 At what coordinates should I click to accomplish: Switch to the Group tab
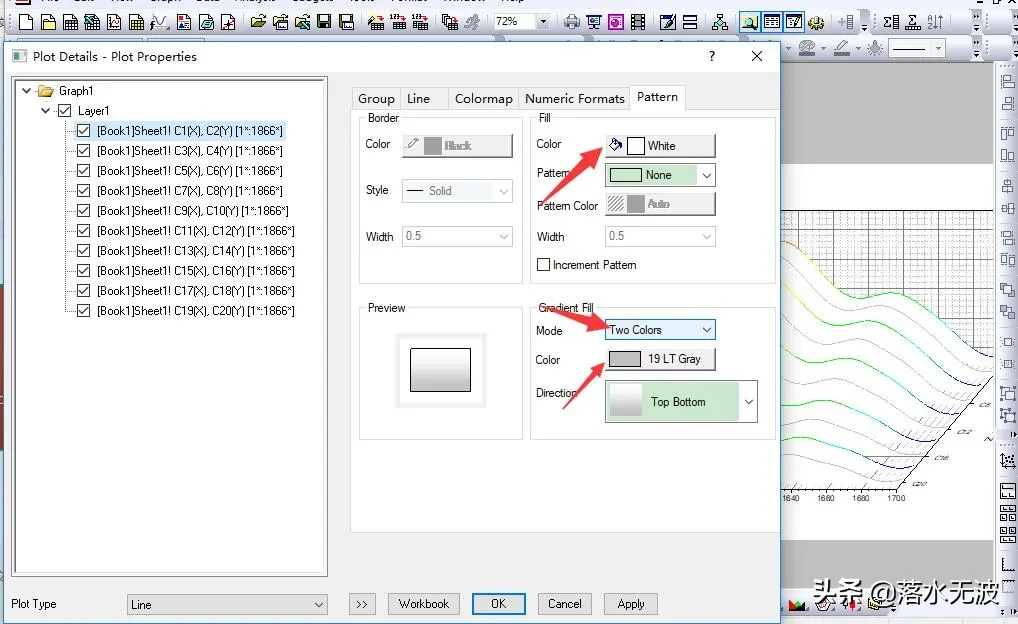pos(376,99)
